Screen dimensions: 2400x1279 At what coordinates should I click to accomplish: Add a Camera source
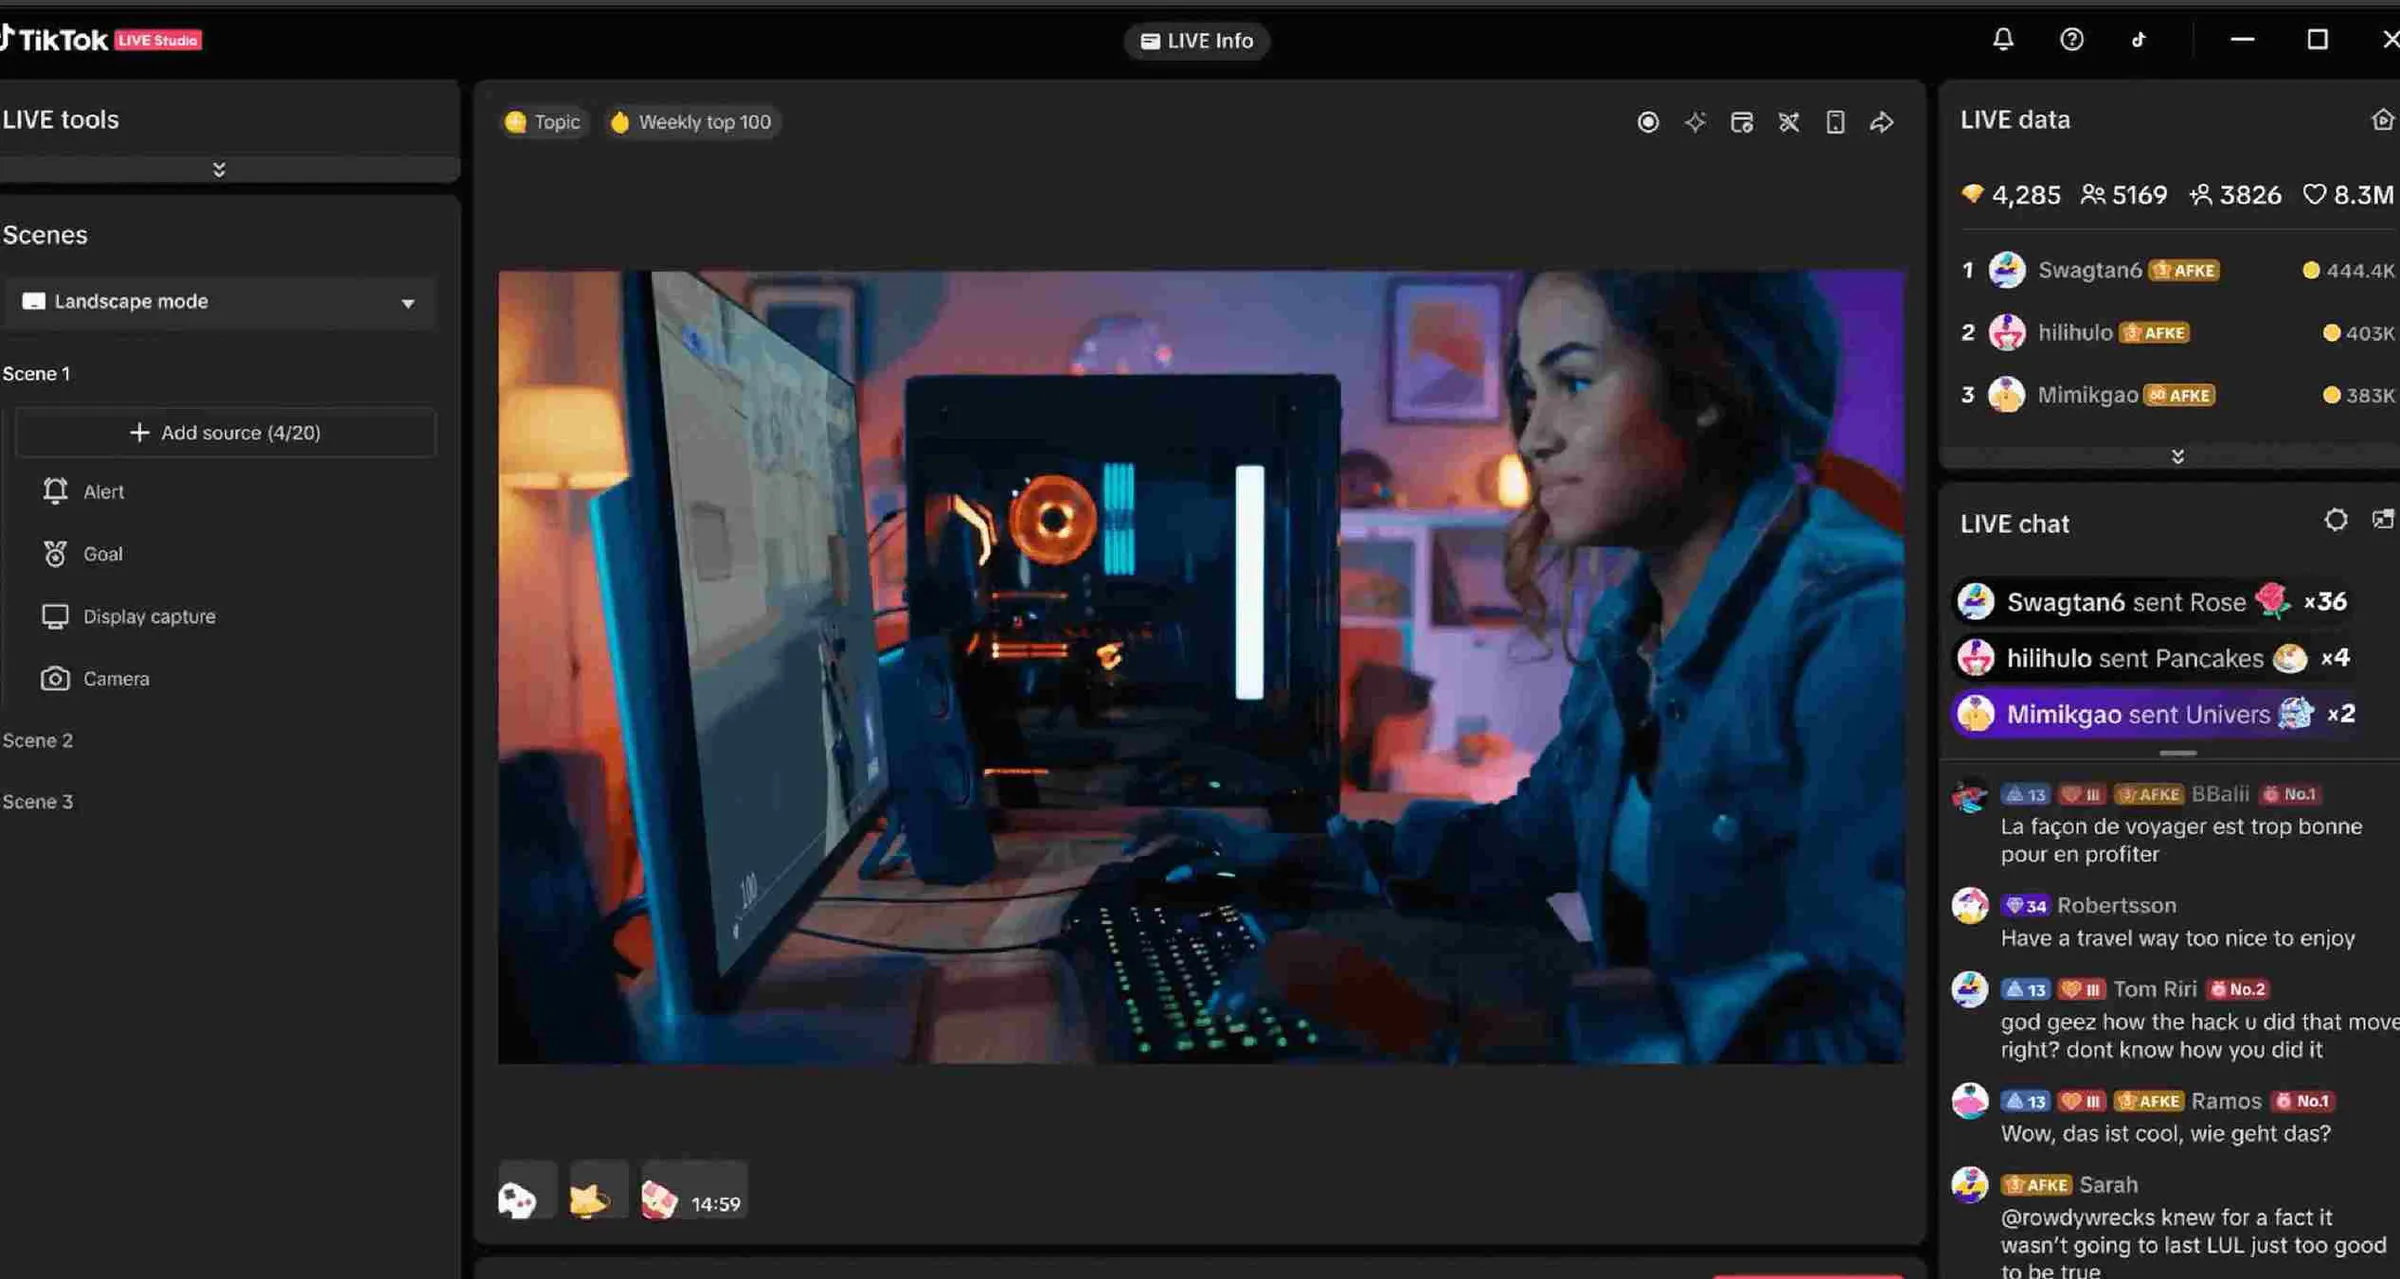(x=117, y=678)
